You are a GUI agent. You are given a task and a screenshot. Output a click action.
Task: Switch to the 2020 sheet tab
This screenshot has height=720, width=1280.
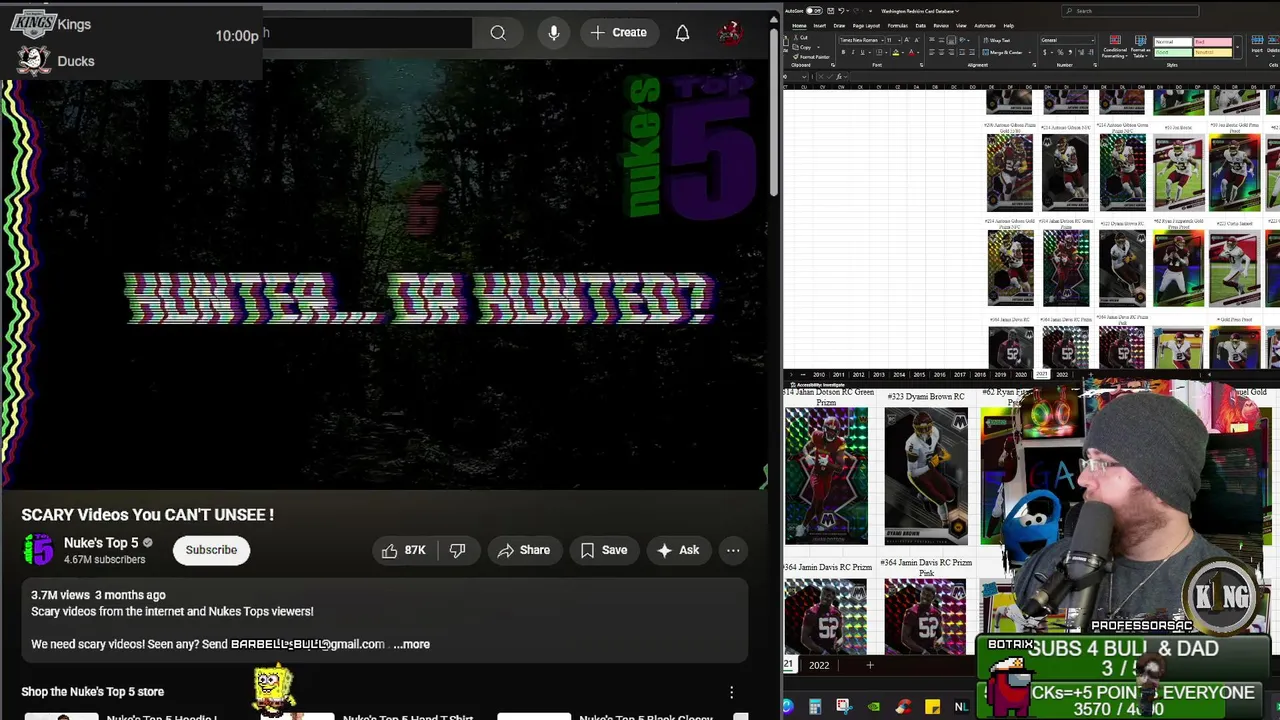[x=1021, y=375]
